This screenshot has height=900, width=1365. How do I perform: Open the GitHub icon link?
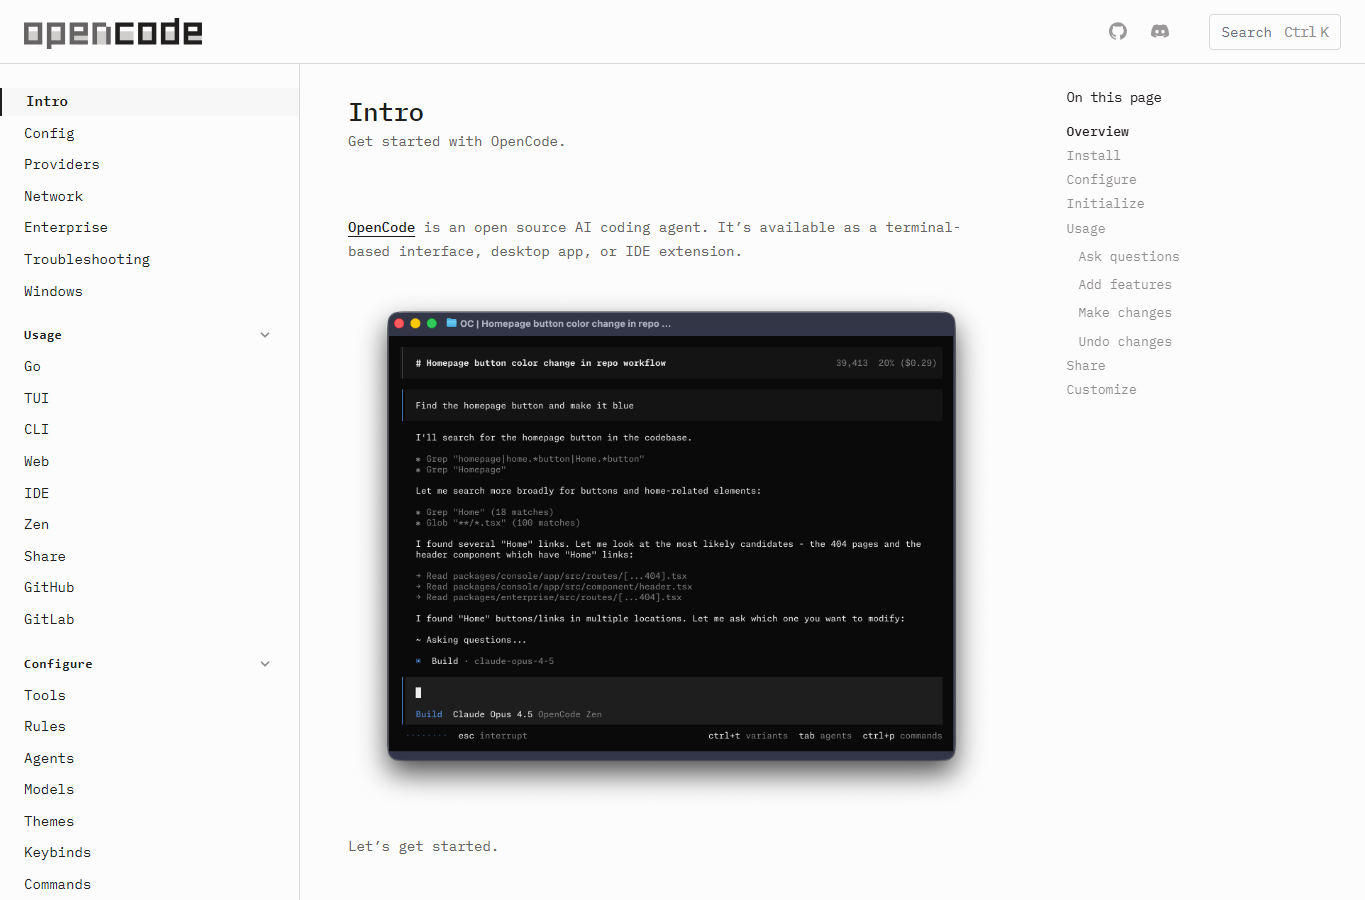[1118, 31]
